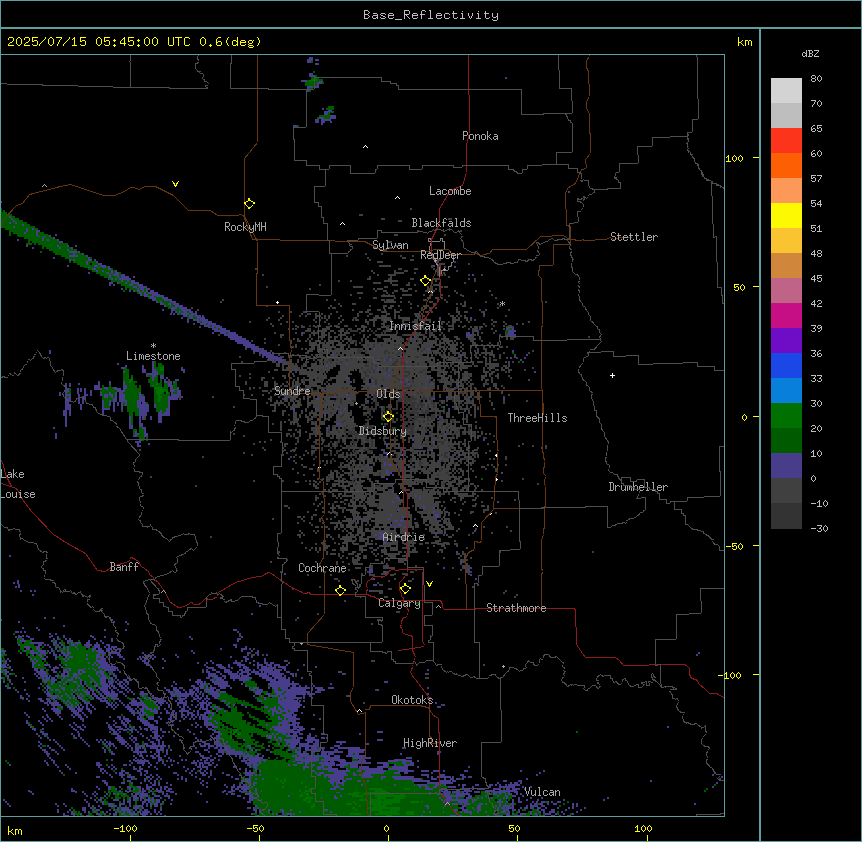The width and height of the screenshot is (862, 842).
Task: Select the Airdrie city label
Action: click(x=404, y=537)
